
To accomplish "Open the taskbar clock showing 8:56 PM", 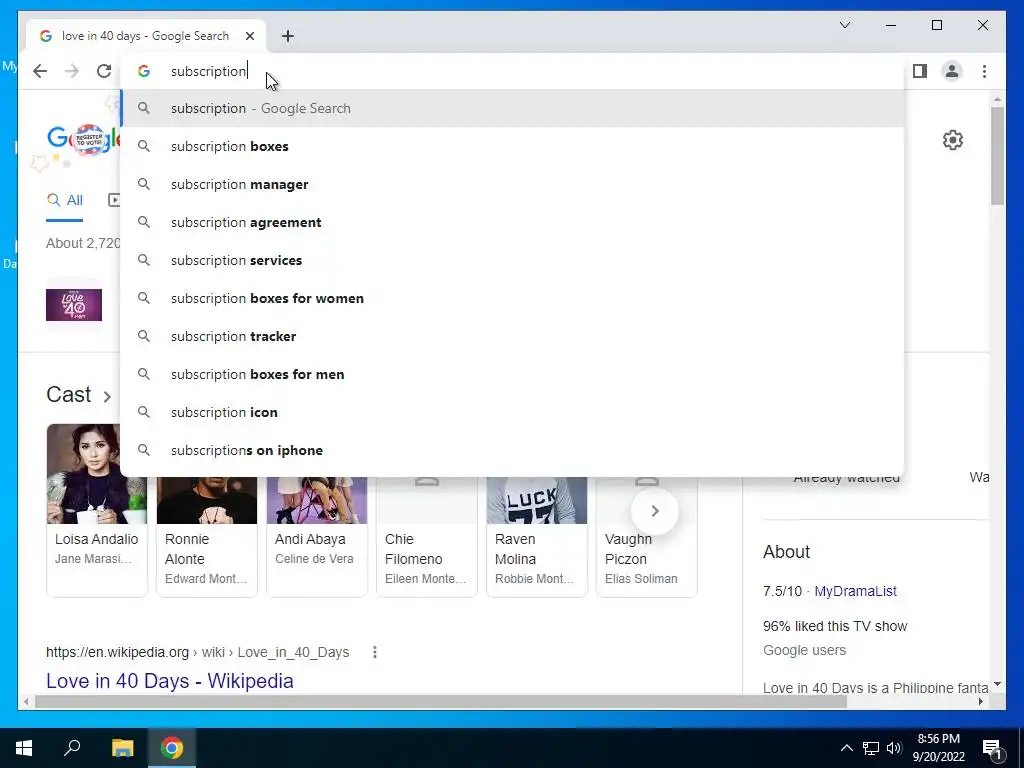I will 938,748.
